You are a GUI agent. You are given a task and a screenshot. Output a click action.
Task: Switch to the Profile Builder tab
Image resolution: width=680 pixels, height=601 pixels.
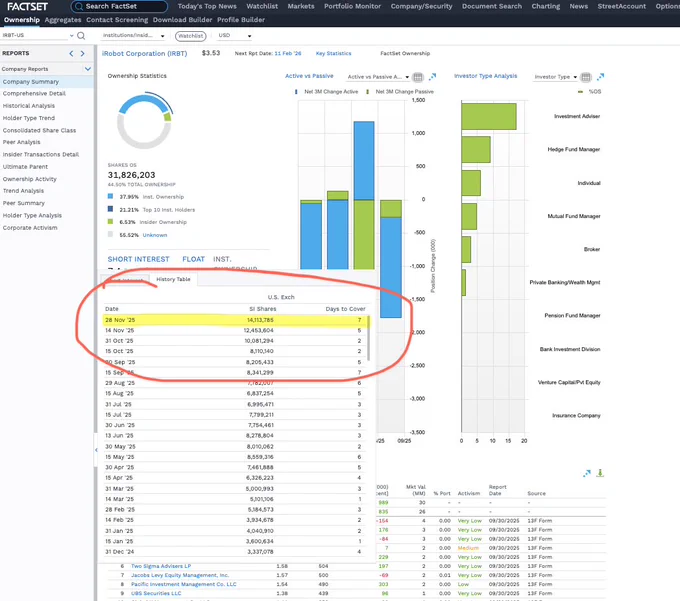pyautogui.click(x=241, y=20)
